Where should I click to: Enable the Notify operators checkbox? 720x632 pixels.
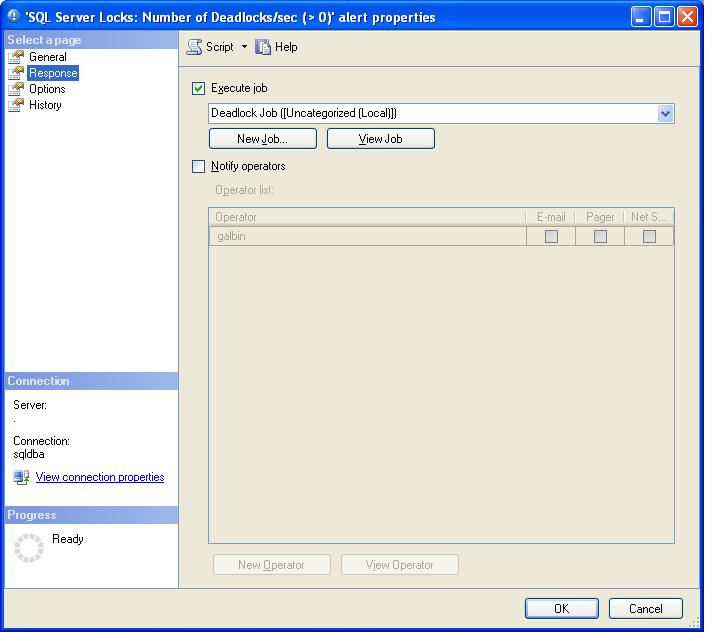[x=198, y=166]
